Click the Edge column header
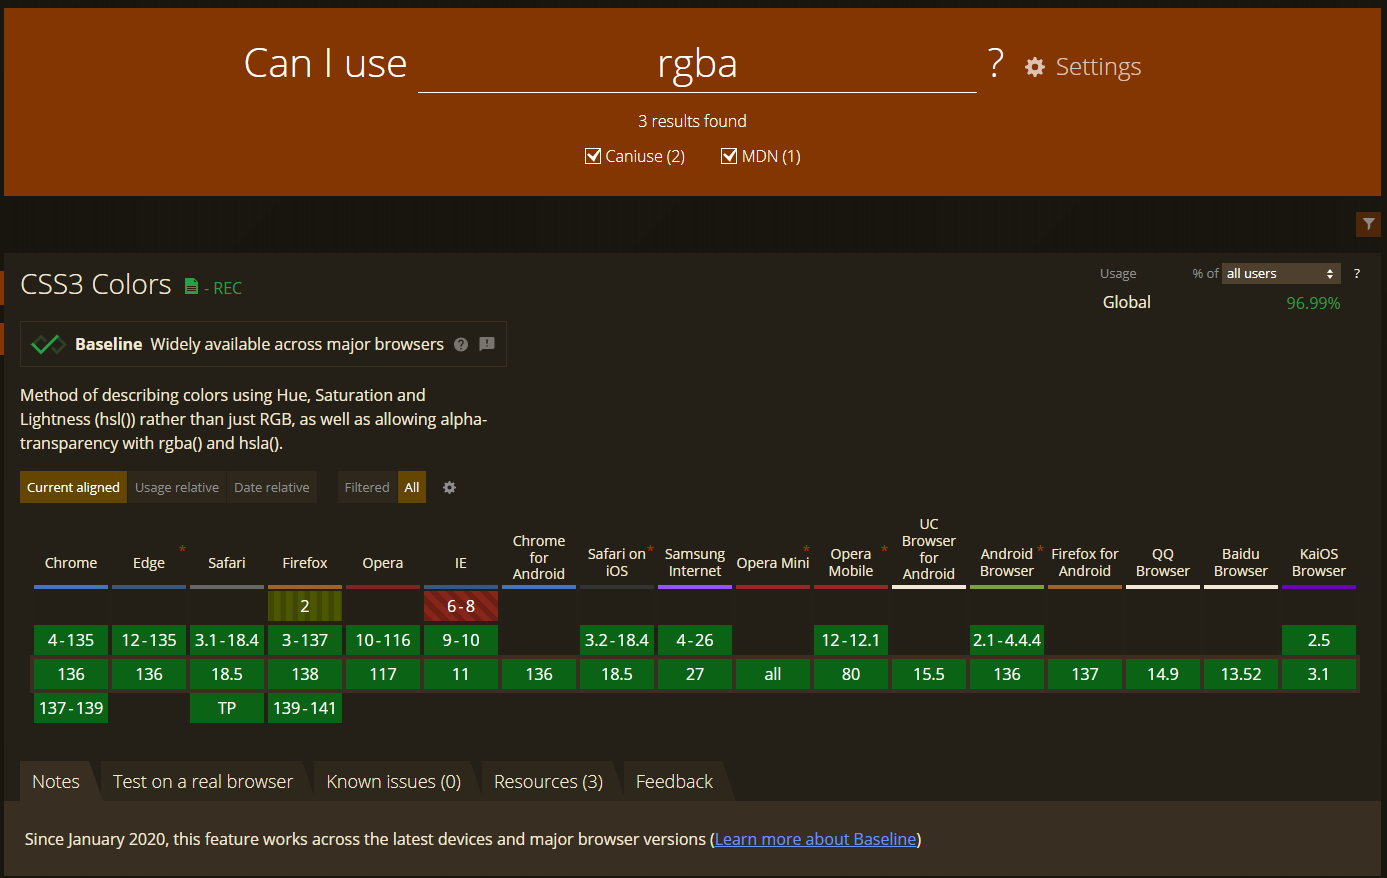The image size is (1387, 878). (x=149, y=563)
